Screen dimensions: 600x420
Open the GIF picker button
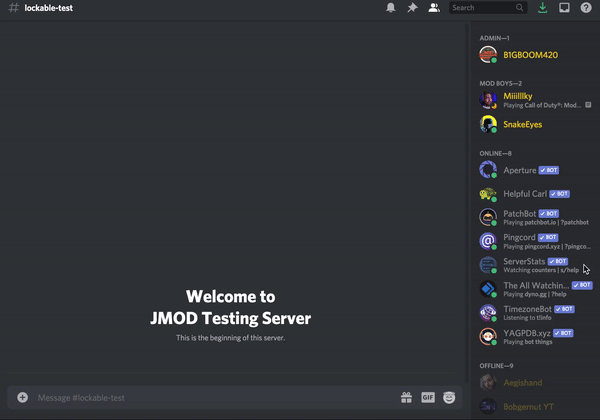[428, 397]
